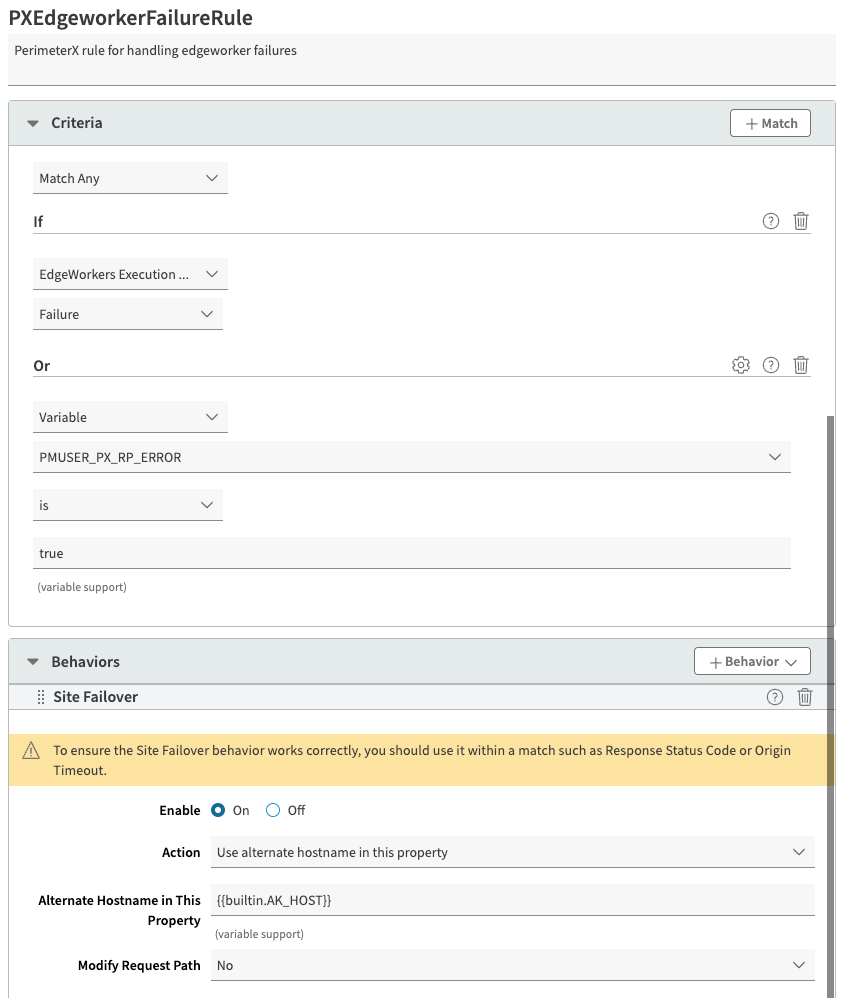Open help for the Or criteria
The height and width of the screenshot is (998, 844).
click(x=771, y=366)
